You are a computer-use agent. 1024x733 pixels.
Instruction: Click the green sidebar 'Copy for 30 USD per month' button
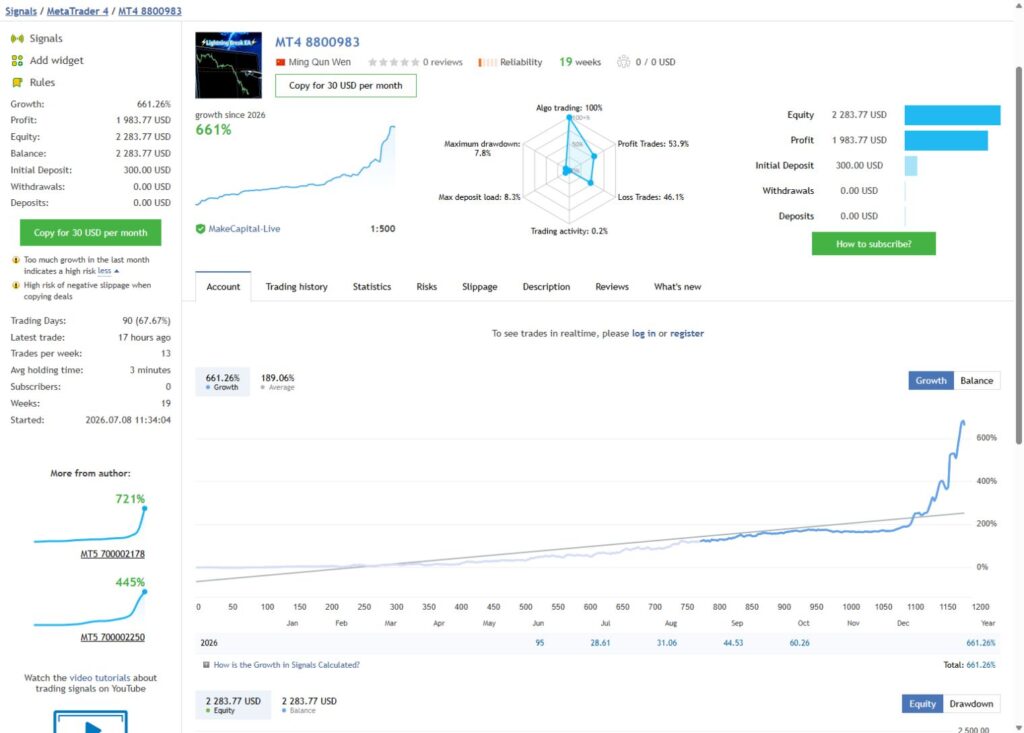(x=90, y=233)
